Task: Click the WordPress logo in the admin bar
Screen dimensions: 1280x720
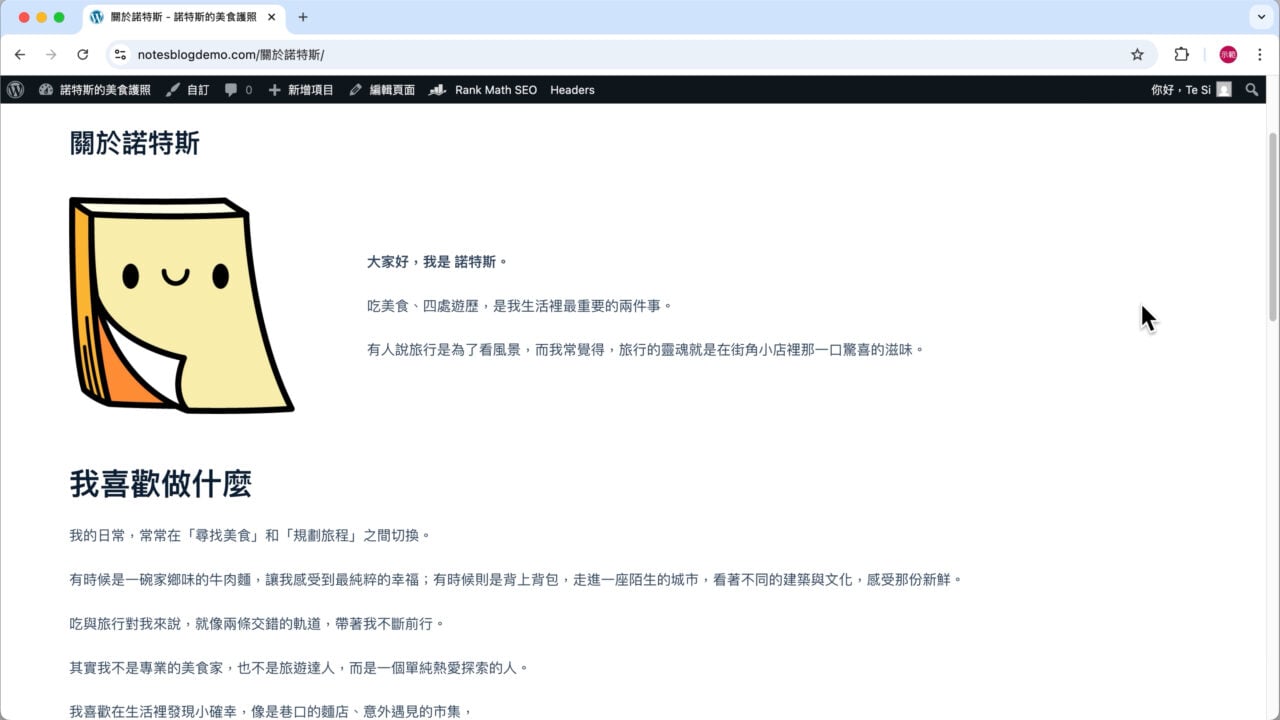Action: tap(15, 90)
